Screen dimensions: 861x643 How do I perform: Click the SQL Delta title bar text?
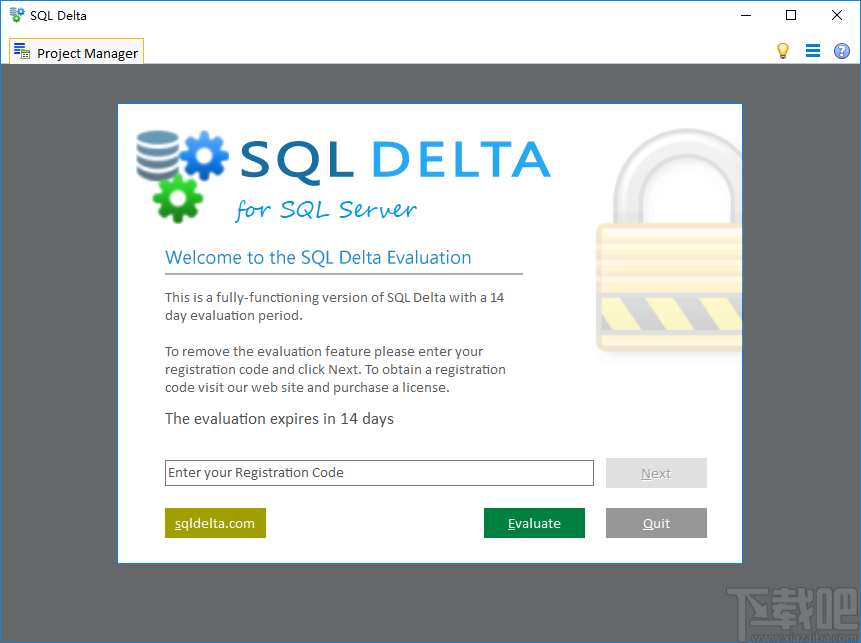click(x=57, y=14)
